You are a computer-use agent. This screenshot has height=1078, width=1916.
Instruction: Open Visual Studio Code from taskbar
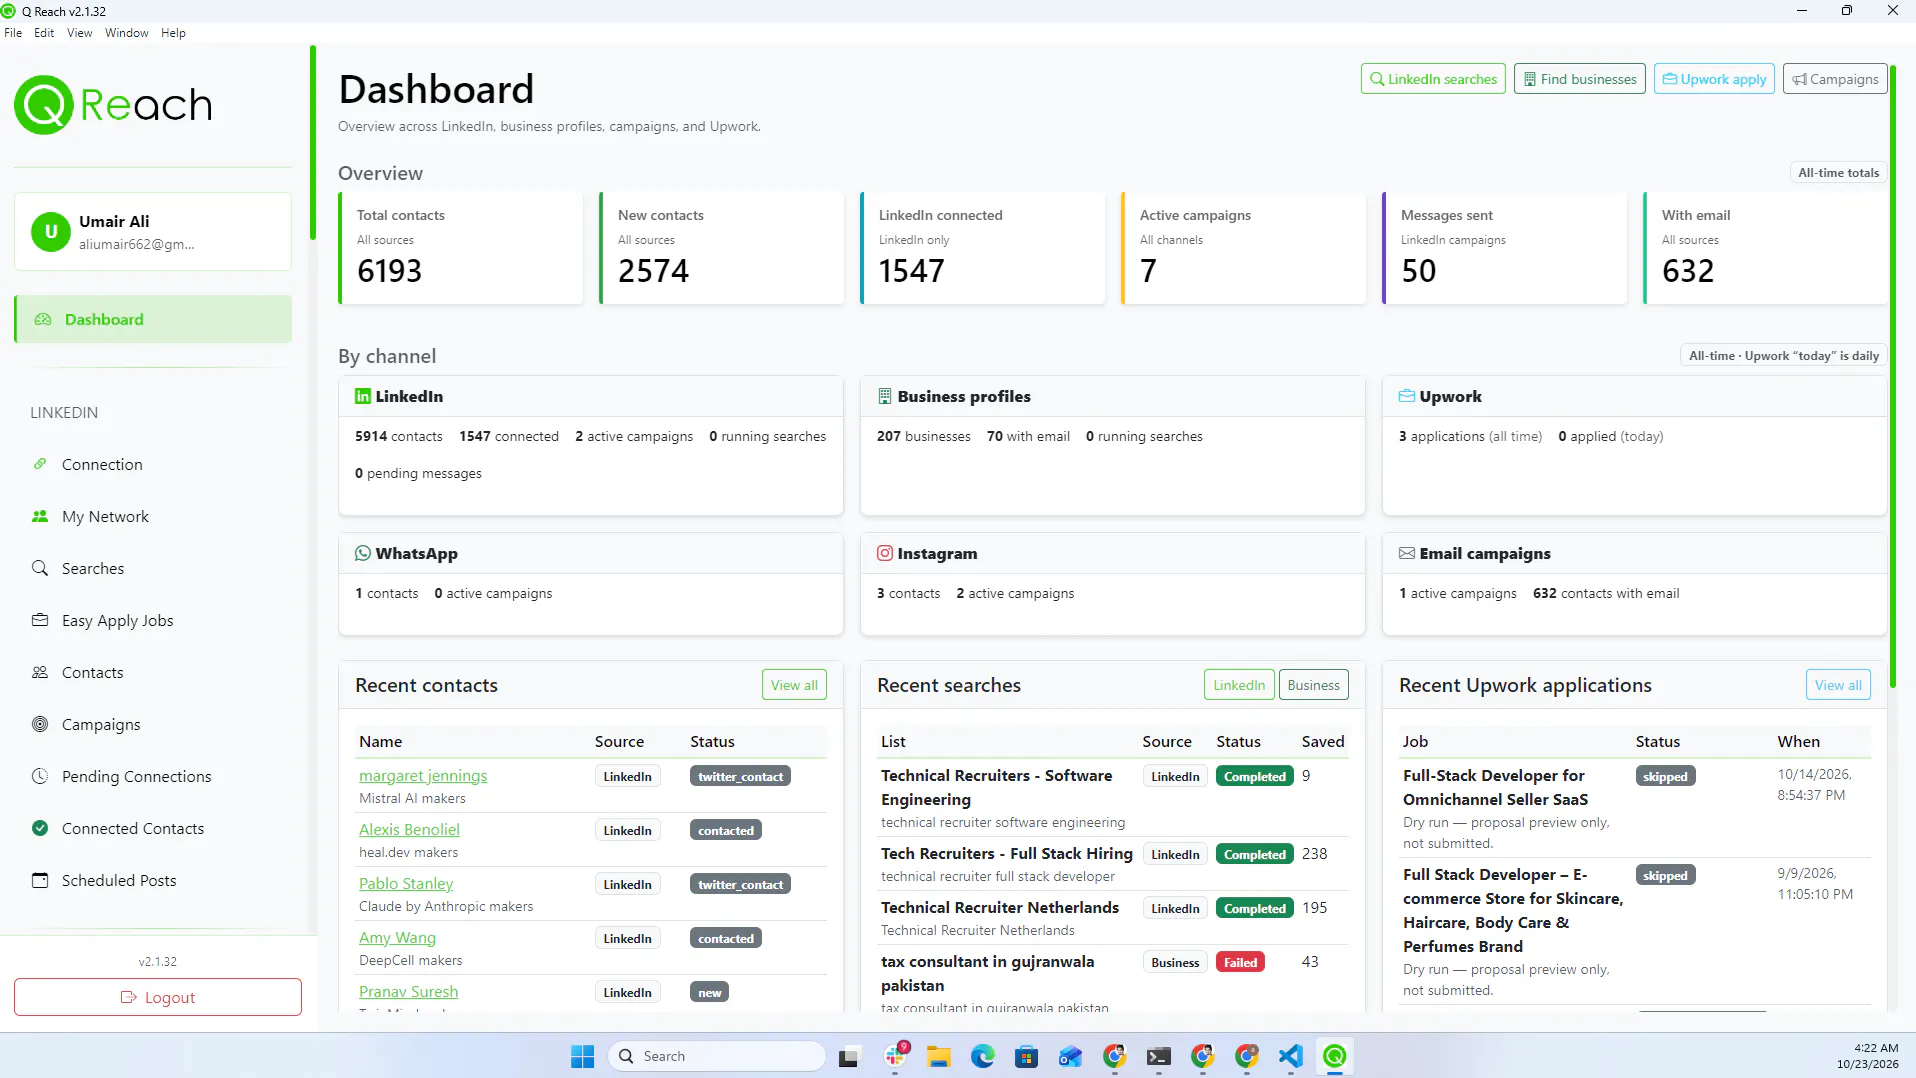(1290, 1056)
